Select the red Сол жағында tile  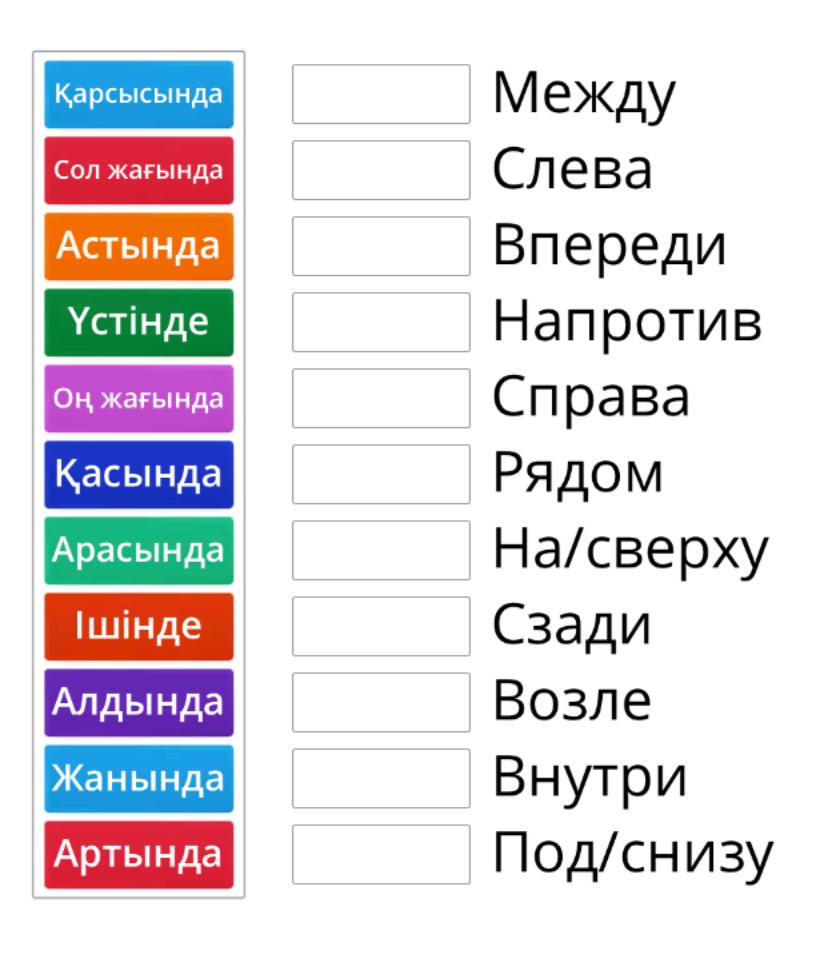coord(138,171)
